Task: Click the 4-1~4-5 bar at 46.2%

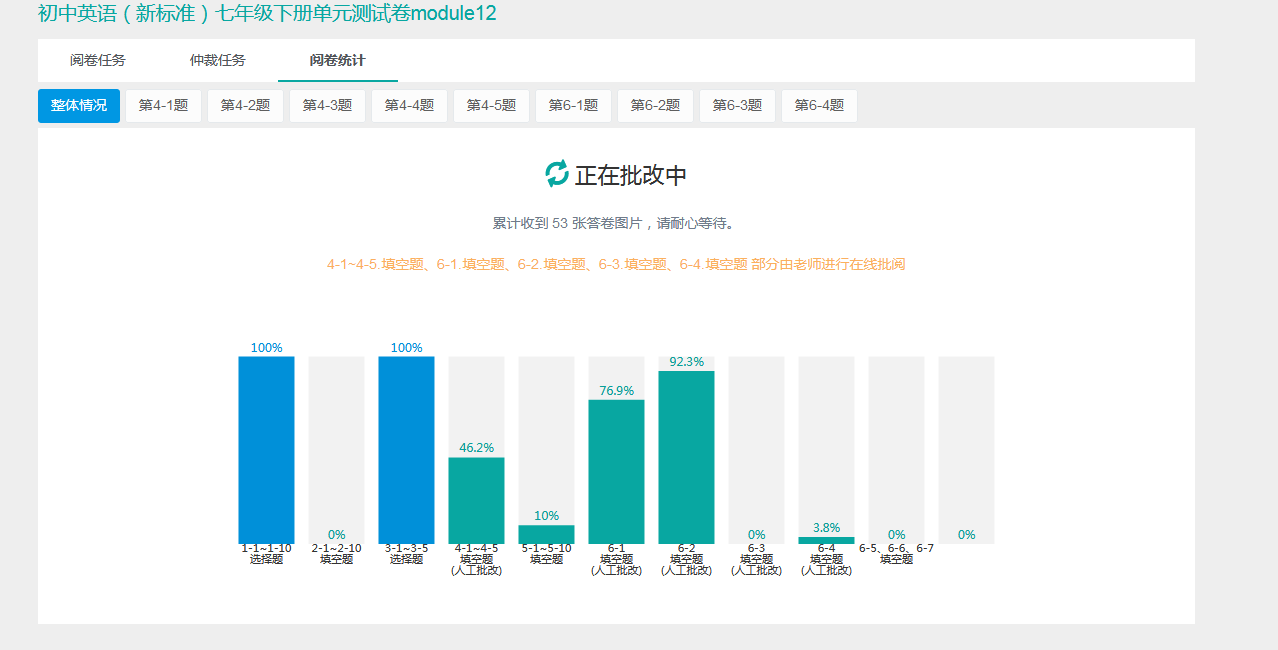Action: [x=476, y=500]
